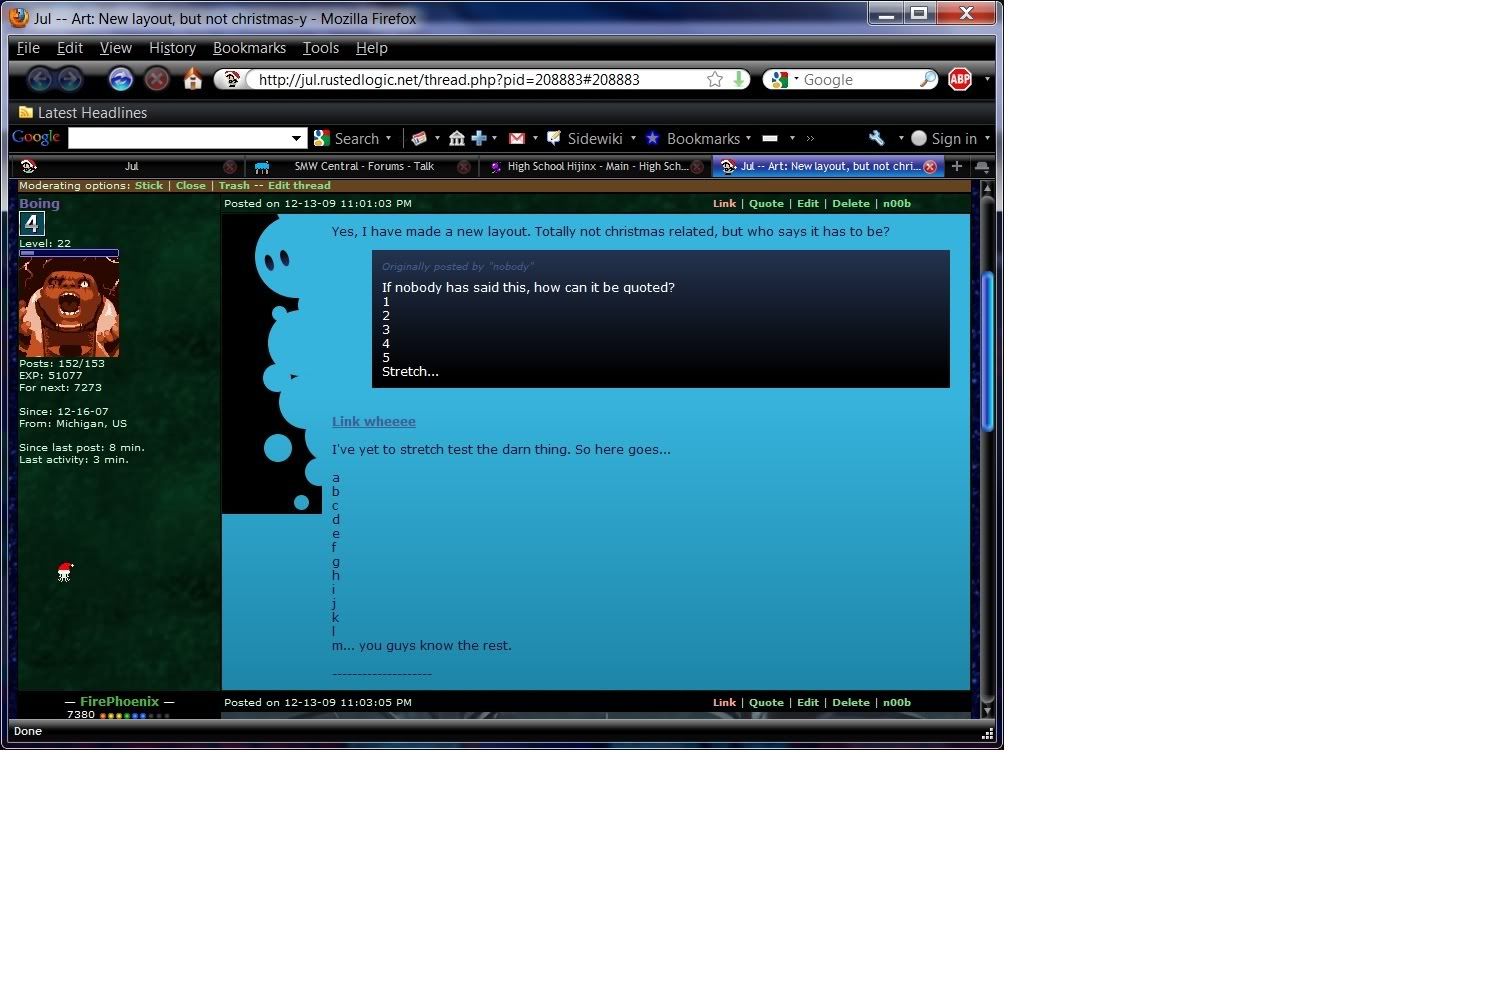Image resolution: width=1502 pixels, height=992 pixels.
Task: Bookmark this page with the star icon
Action: 715,79
